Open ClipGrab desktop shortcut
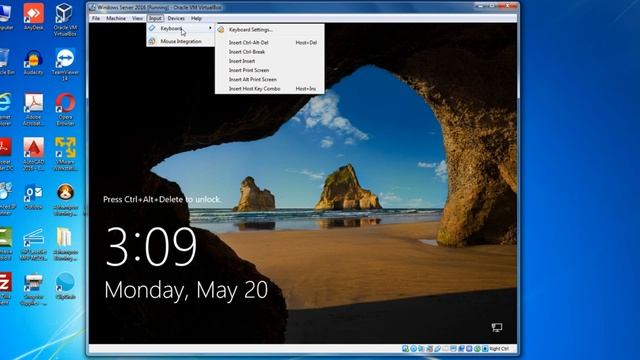 [65, 287]
